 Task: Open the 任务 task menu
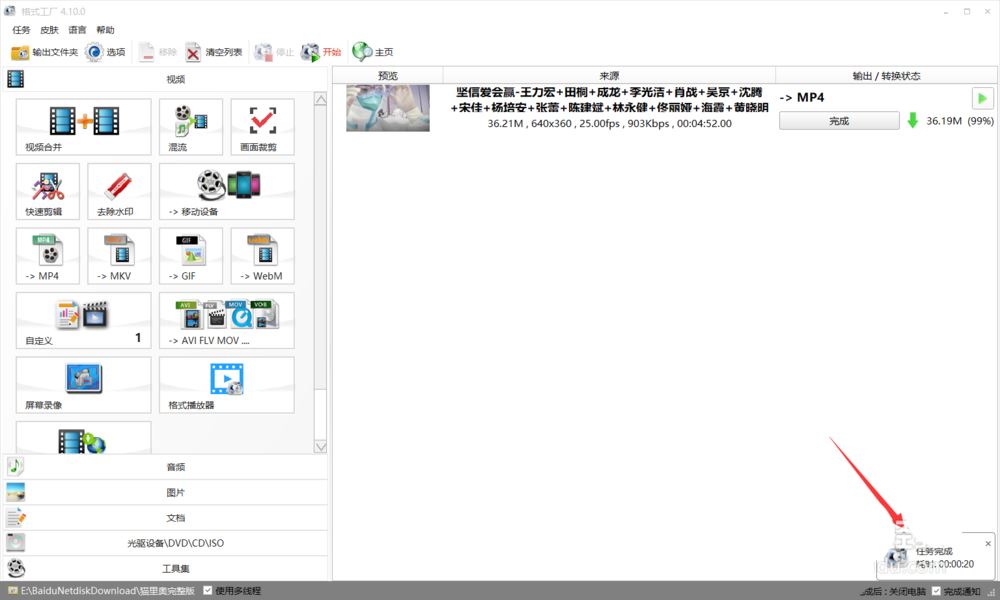(x=21, y=30)
